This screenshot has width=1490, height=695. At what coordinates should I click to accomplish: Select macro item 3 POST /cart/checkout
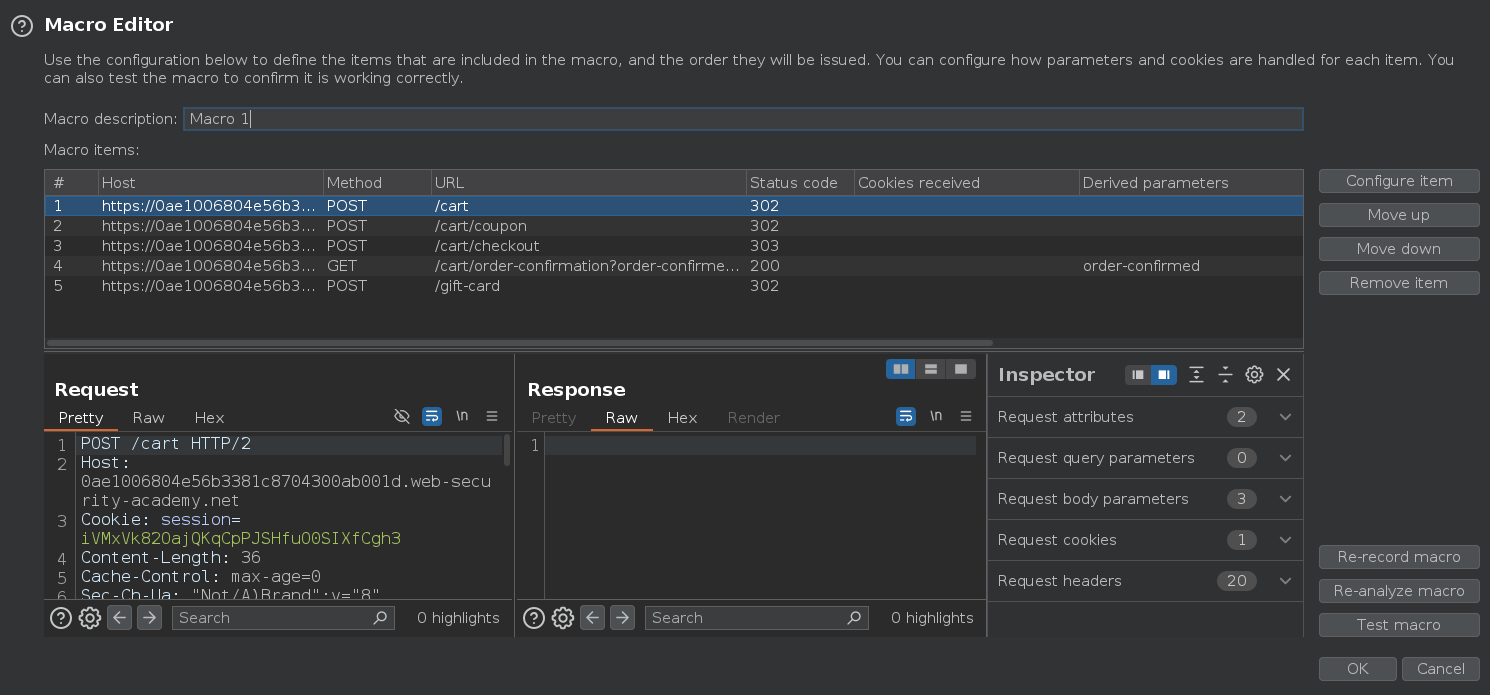click(673, 246)
